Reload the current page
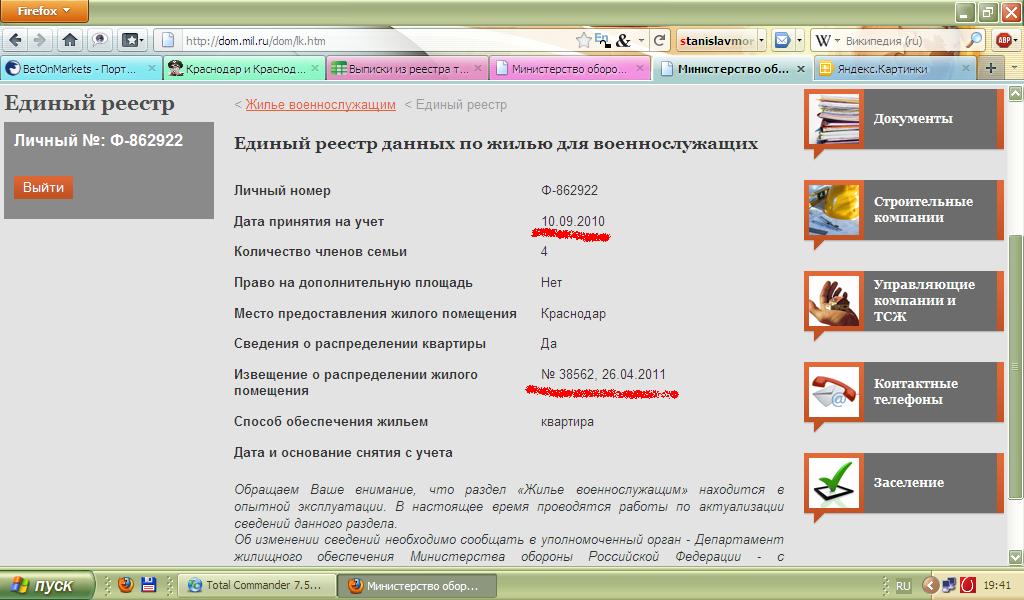Viewport: 1024px width, 600px height. click(659, 40)
